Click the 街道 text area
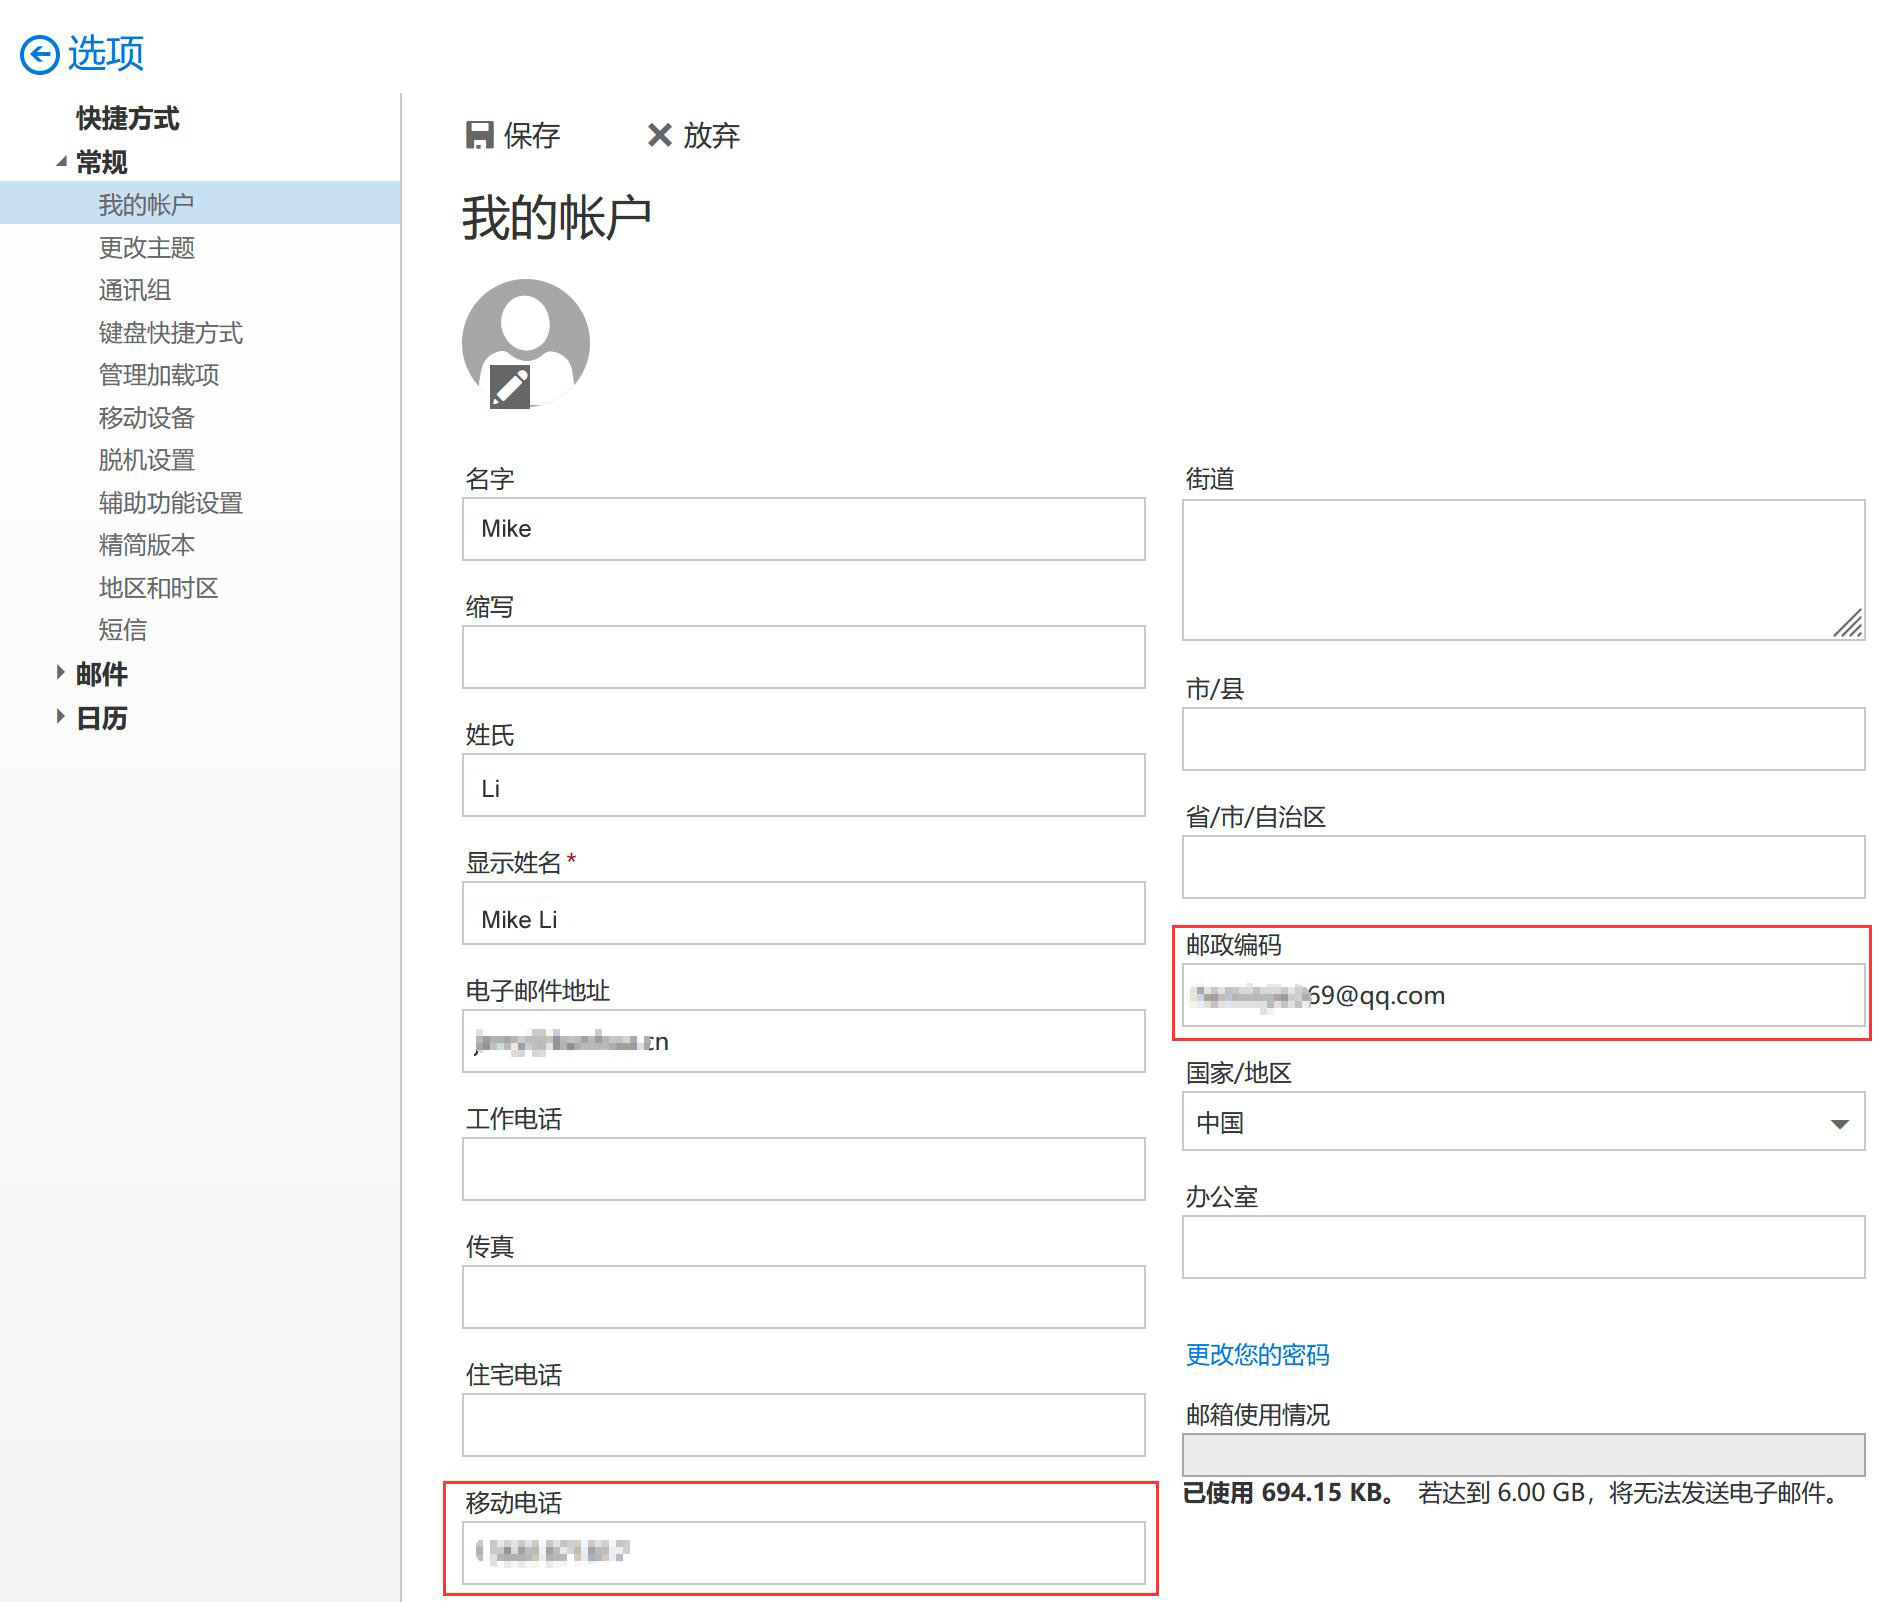Image resolution: width=1888 pixels, height=1602 pixels. 1522,570
